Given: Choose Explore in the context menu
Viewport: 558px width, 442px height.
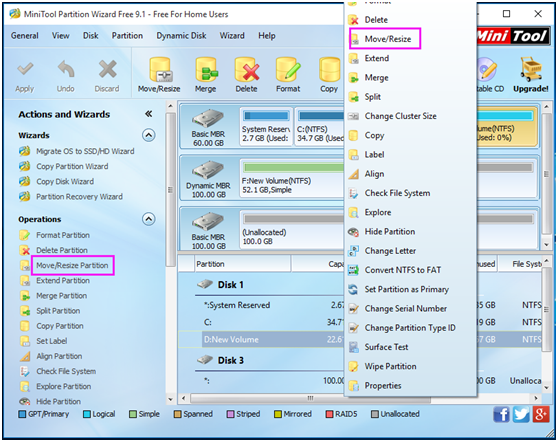Looking at the screenshot, I should [411, 212].
